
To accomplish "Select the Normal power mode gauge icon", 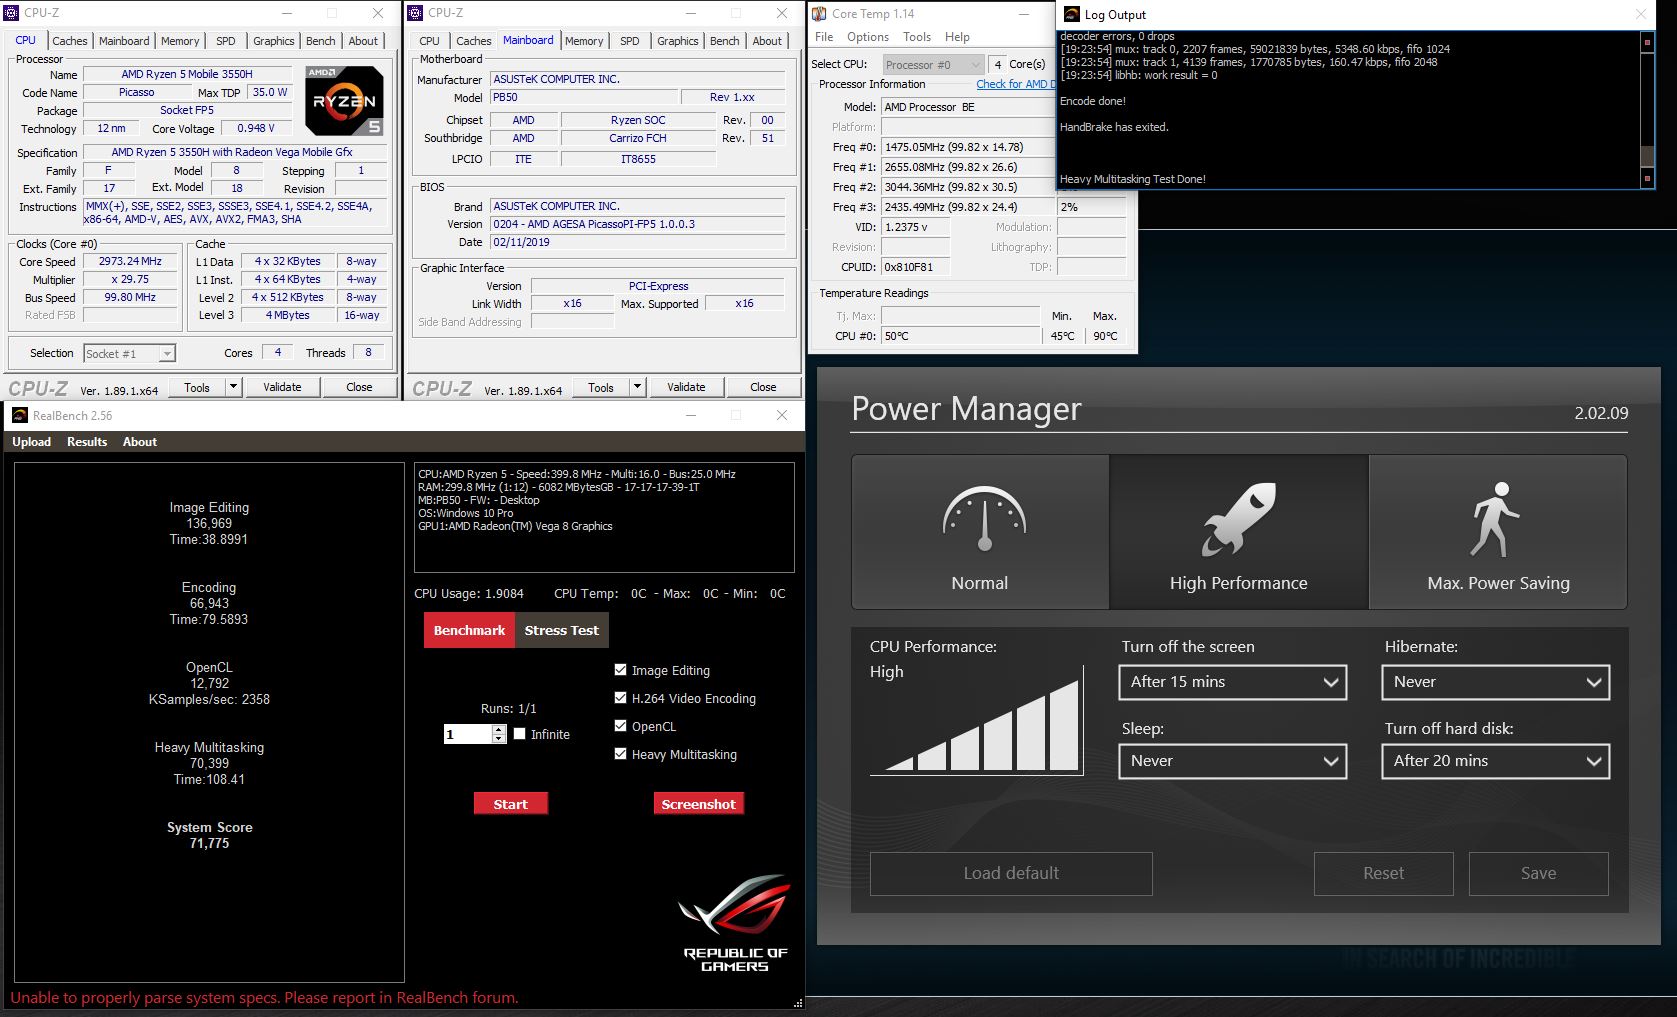I will [984, 518].
